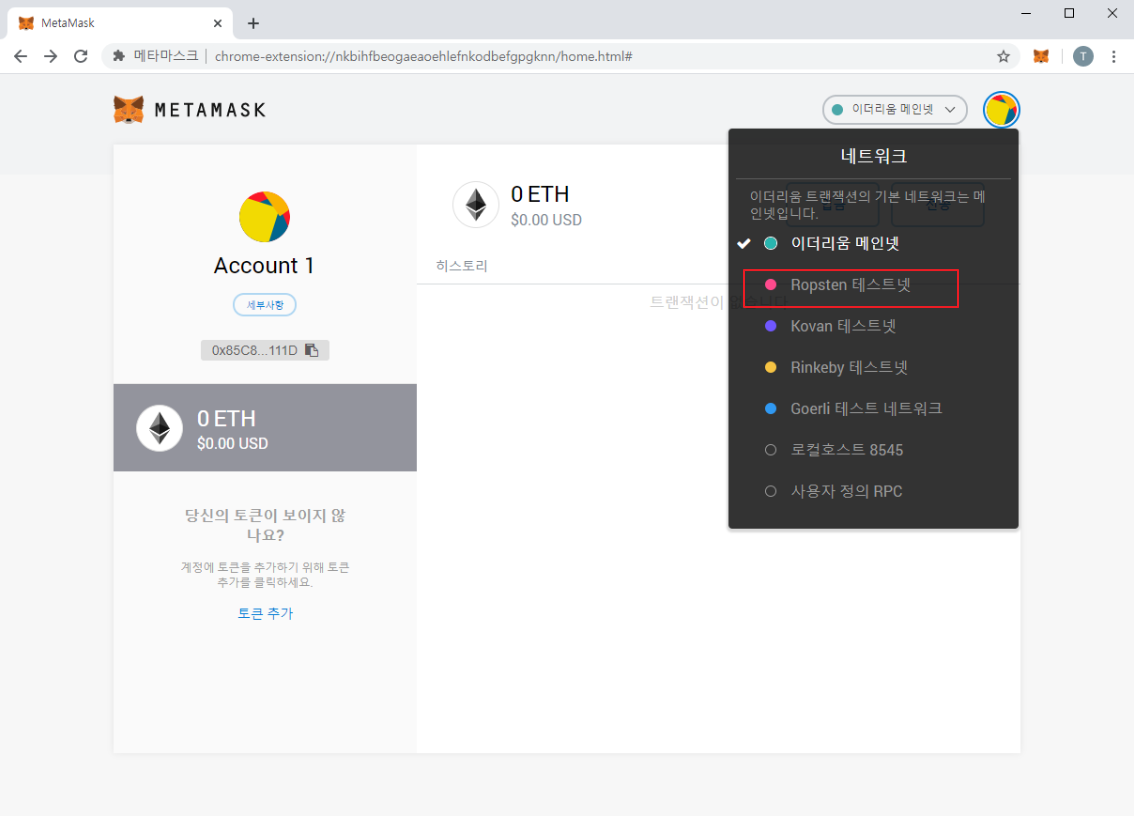
Task: Click the Account 1 name
Action: tap(264, 265)
